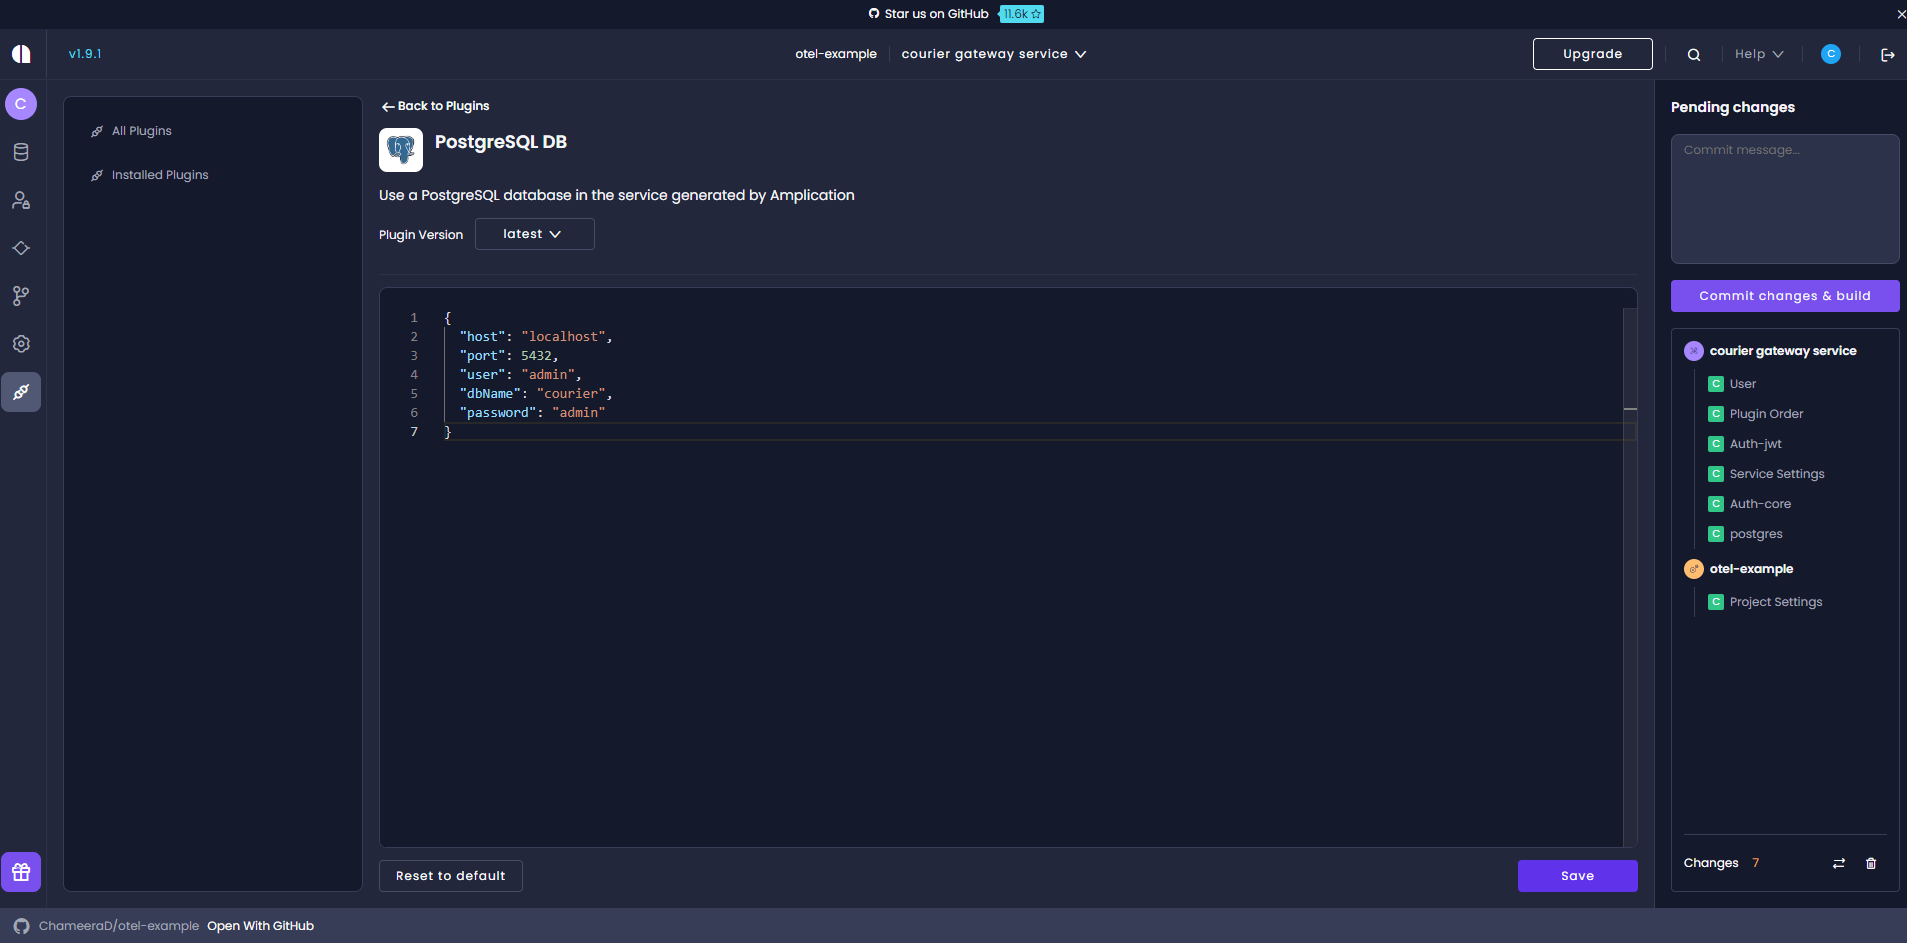Click the 11.6k GitHub stars badge
The height and width of the screenshot is (943, 1907).
tap(1022, 14)
